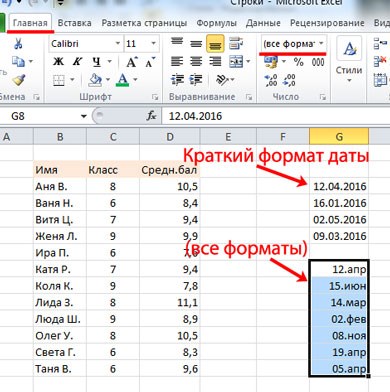Viewport: 390px width, 392px height.
Task: Apply the font color A swatch
Action: 122,80
